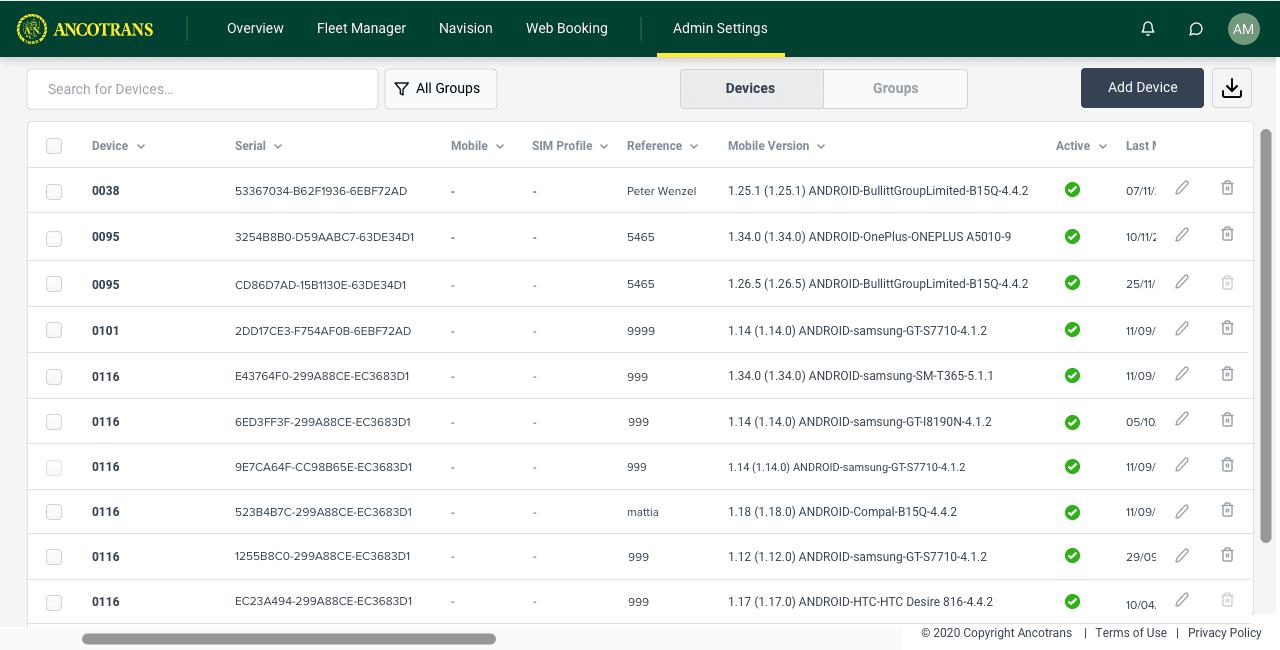Open the Web Booking menu
This screenshot has width=1280, height=650.
tap(567, 28)
